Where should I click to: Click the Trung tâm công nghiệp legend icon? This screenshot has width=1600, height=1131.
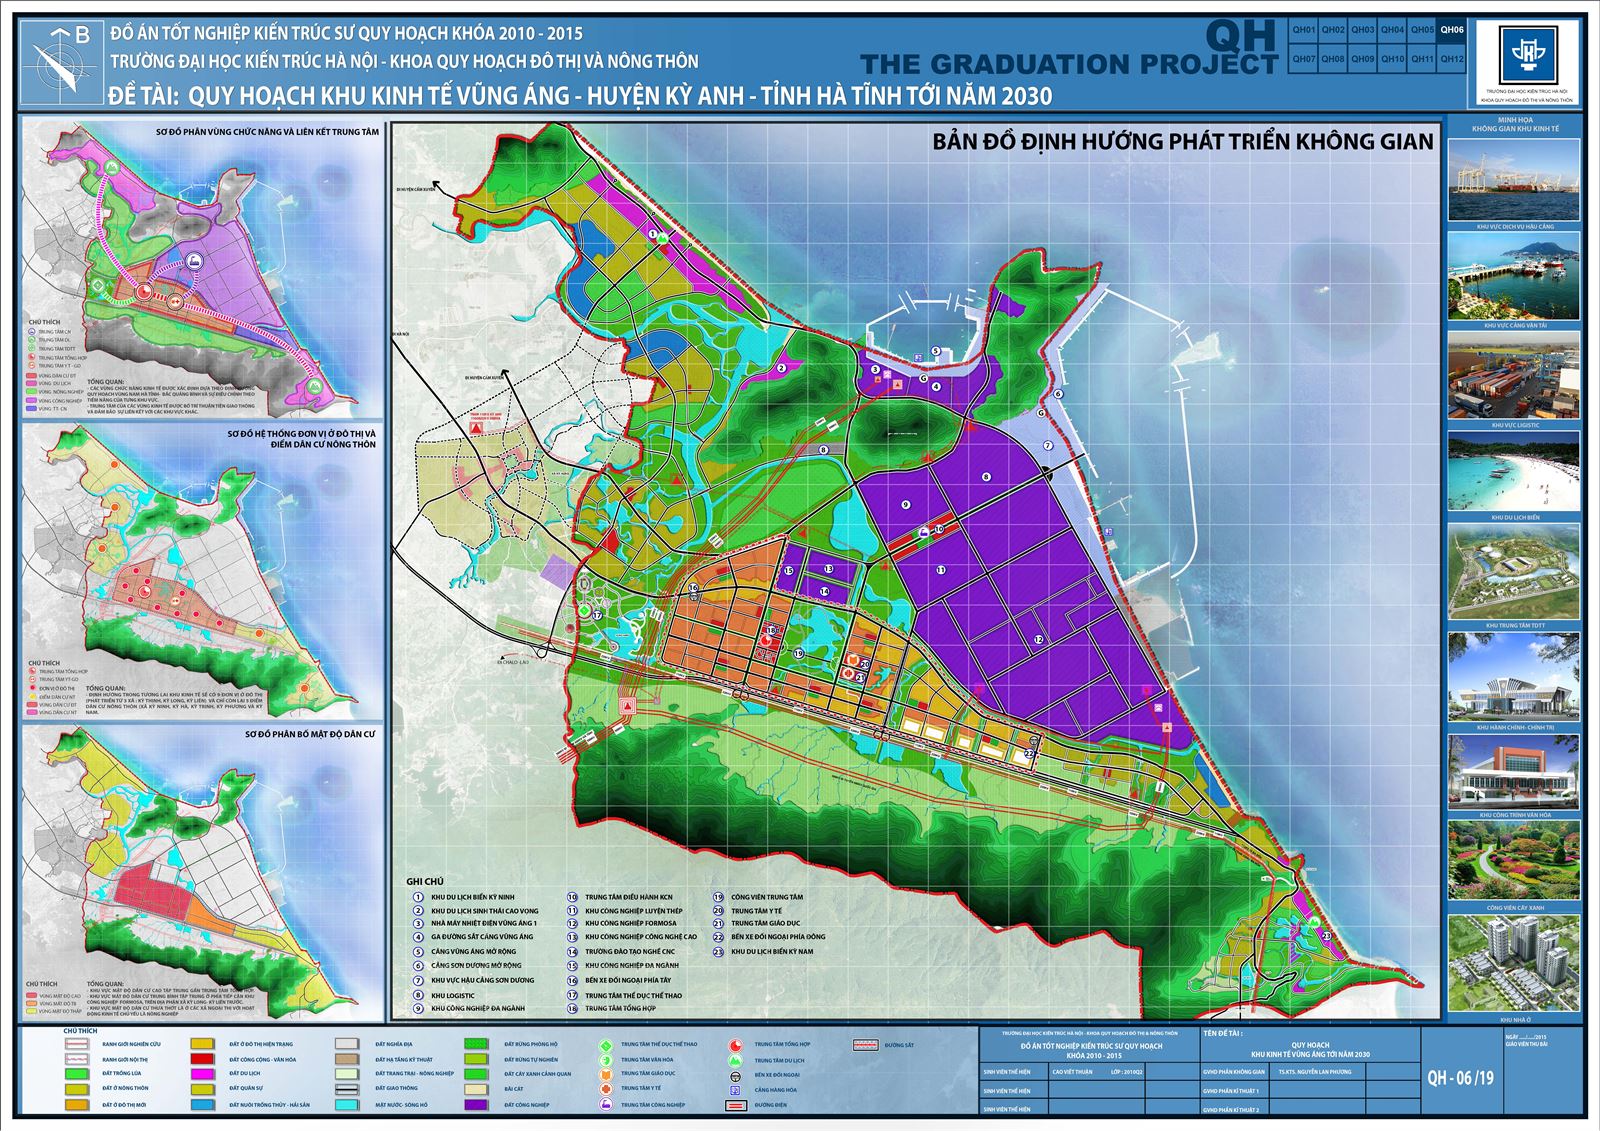pyautogui.click(x=605, y=1105)
